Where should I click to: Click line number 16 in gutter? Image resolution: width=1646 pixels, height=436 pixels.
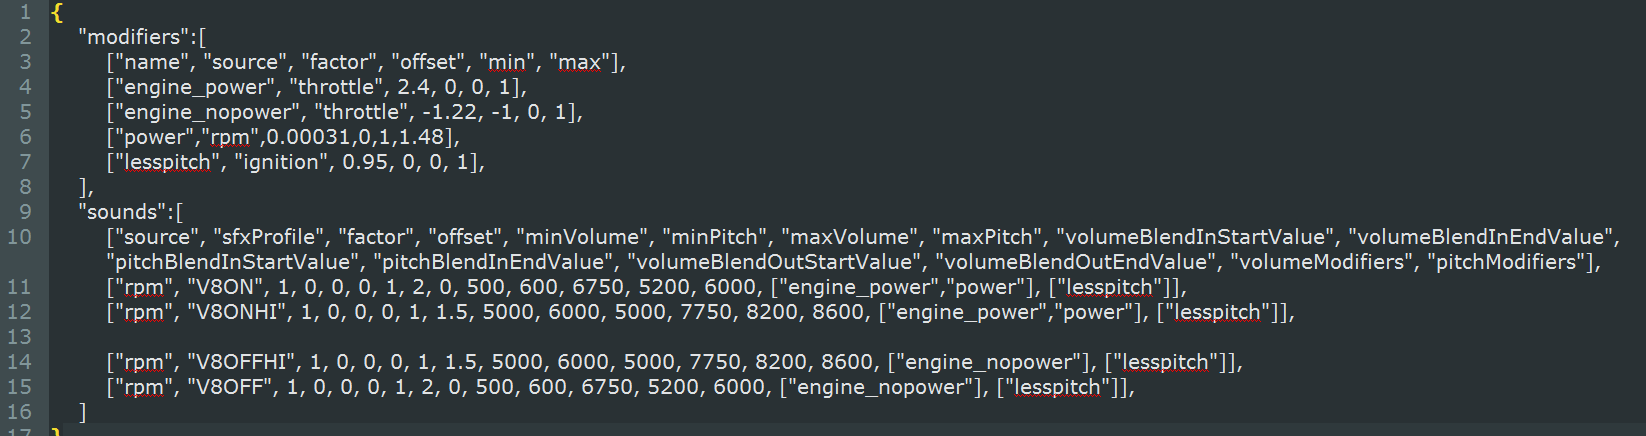[19, 412]
